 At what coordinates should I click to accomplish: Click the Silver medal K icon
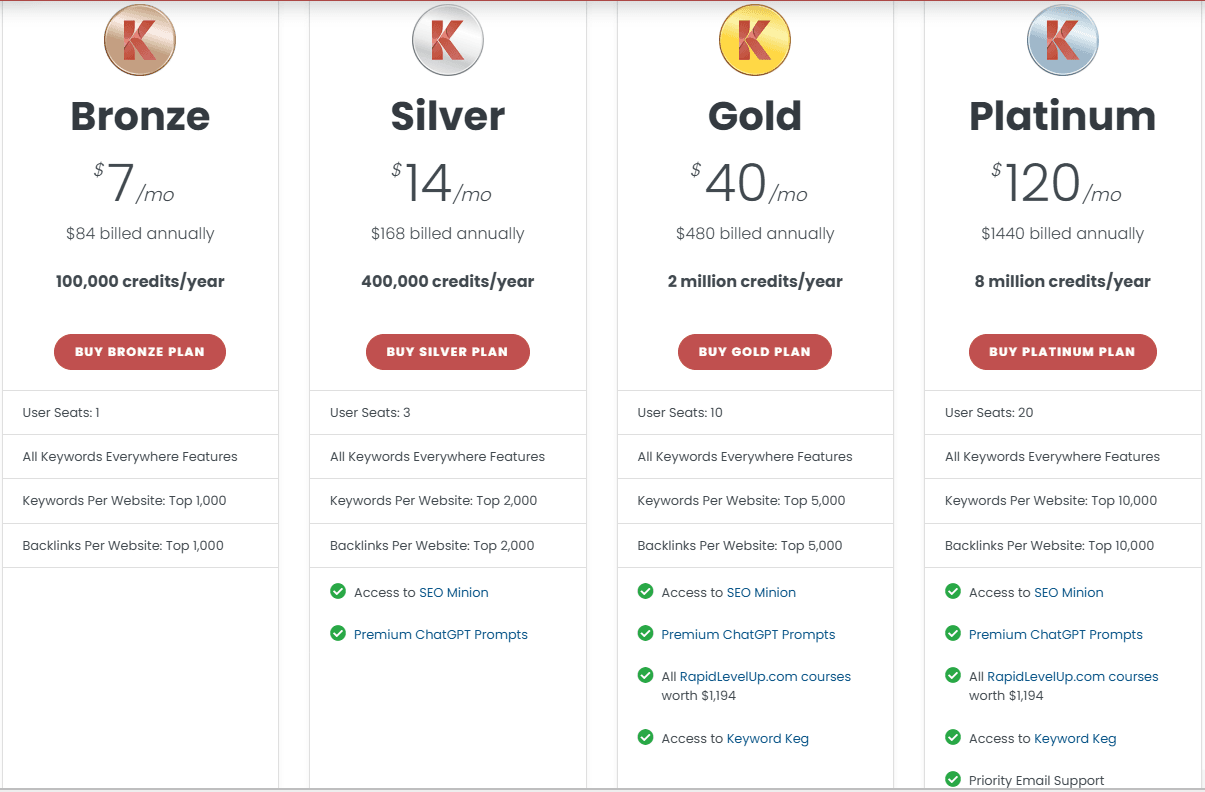(x=447, y=40)
